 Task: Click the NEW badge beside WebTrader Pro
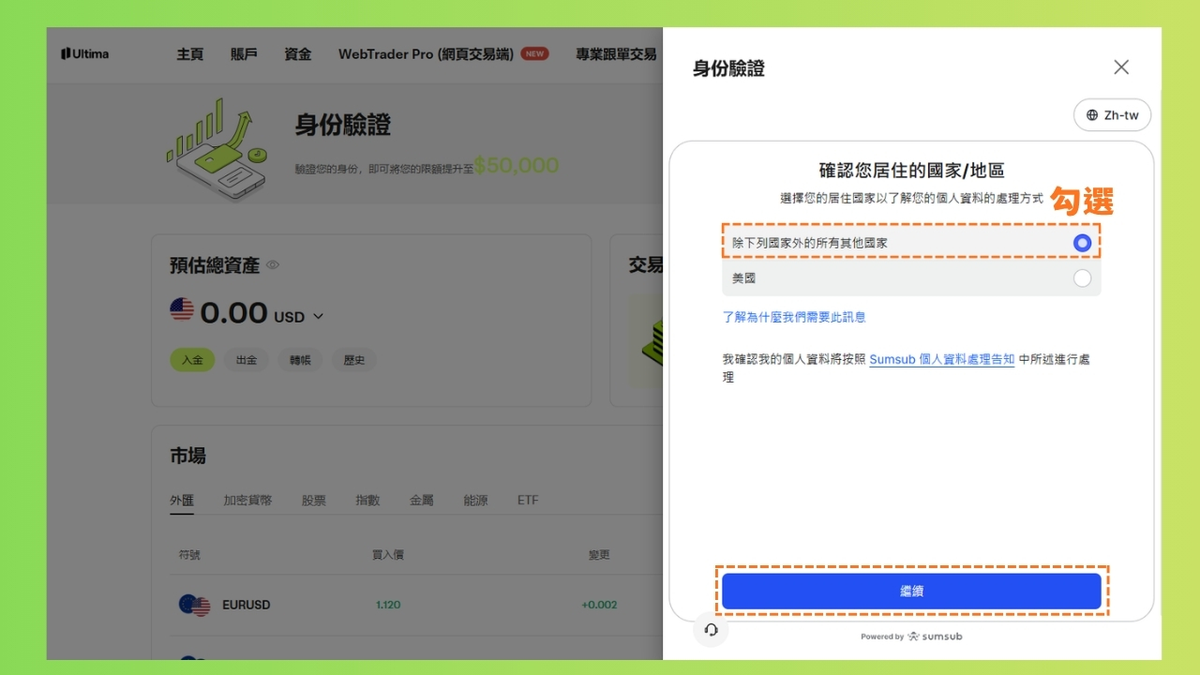click(535, 54)
